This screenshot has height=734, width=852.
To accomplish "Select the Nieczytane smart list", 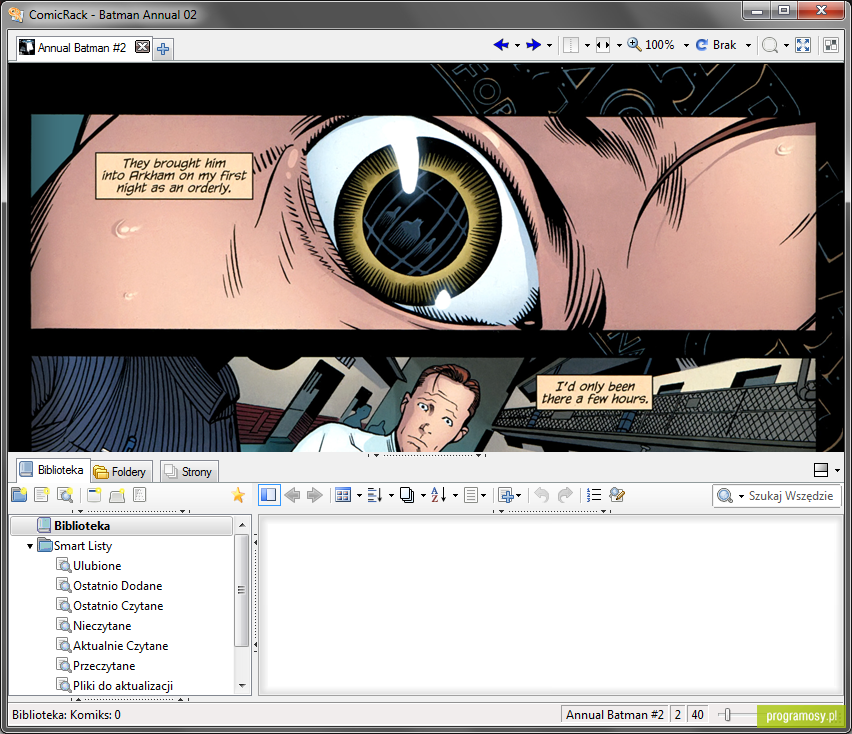I will [x=102, y=626].
